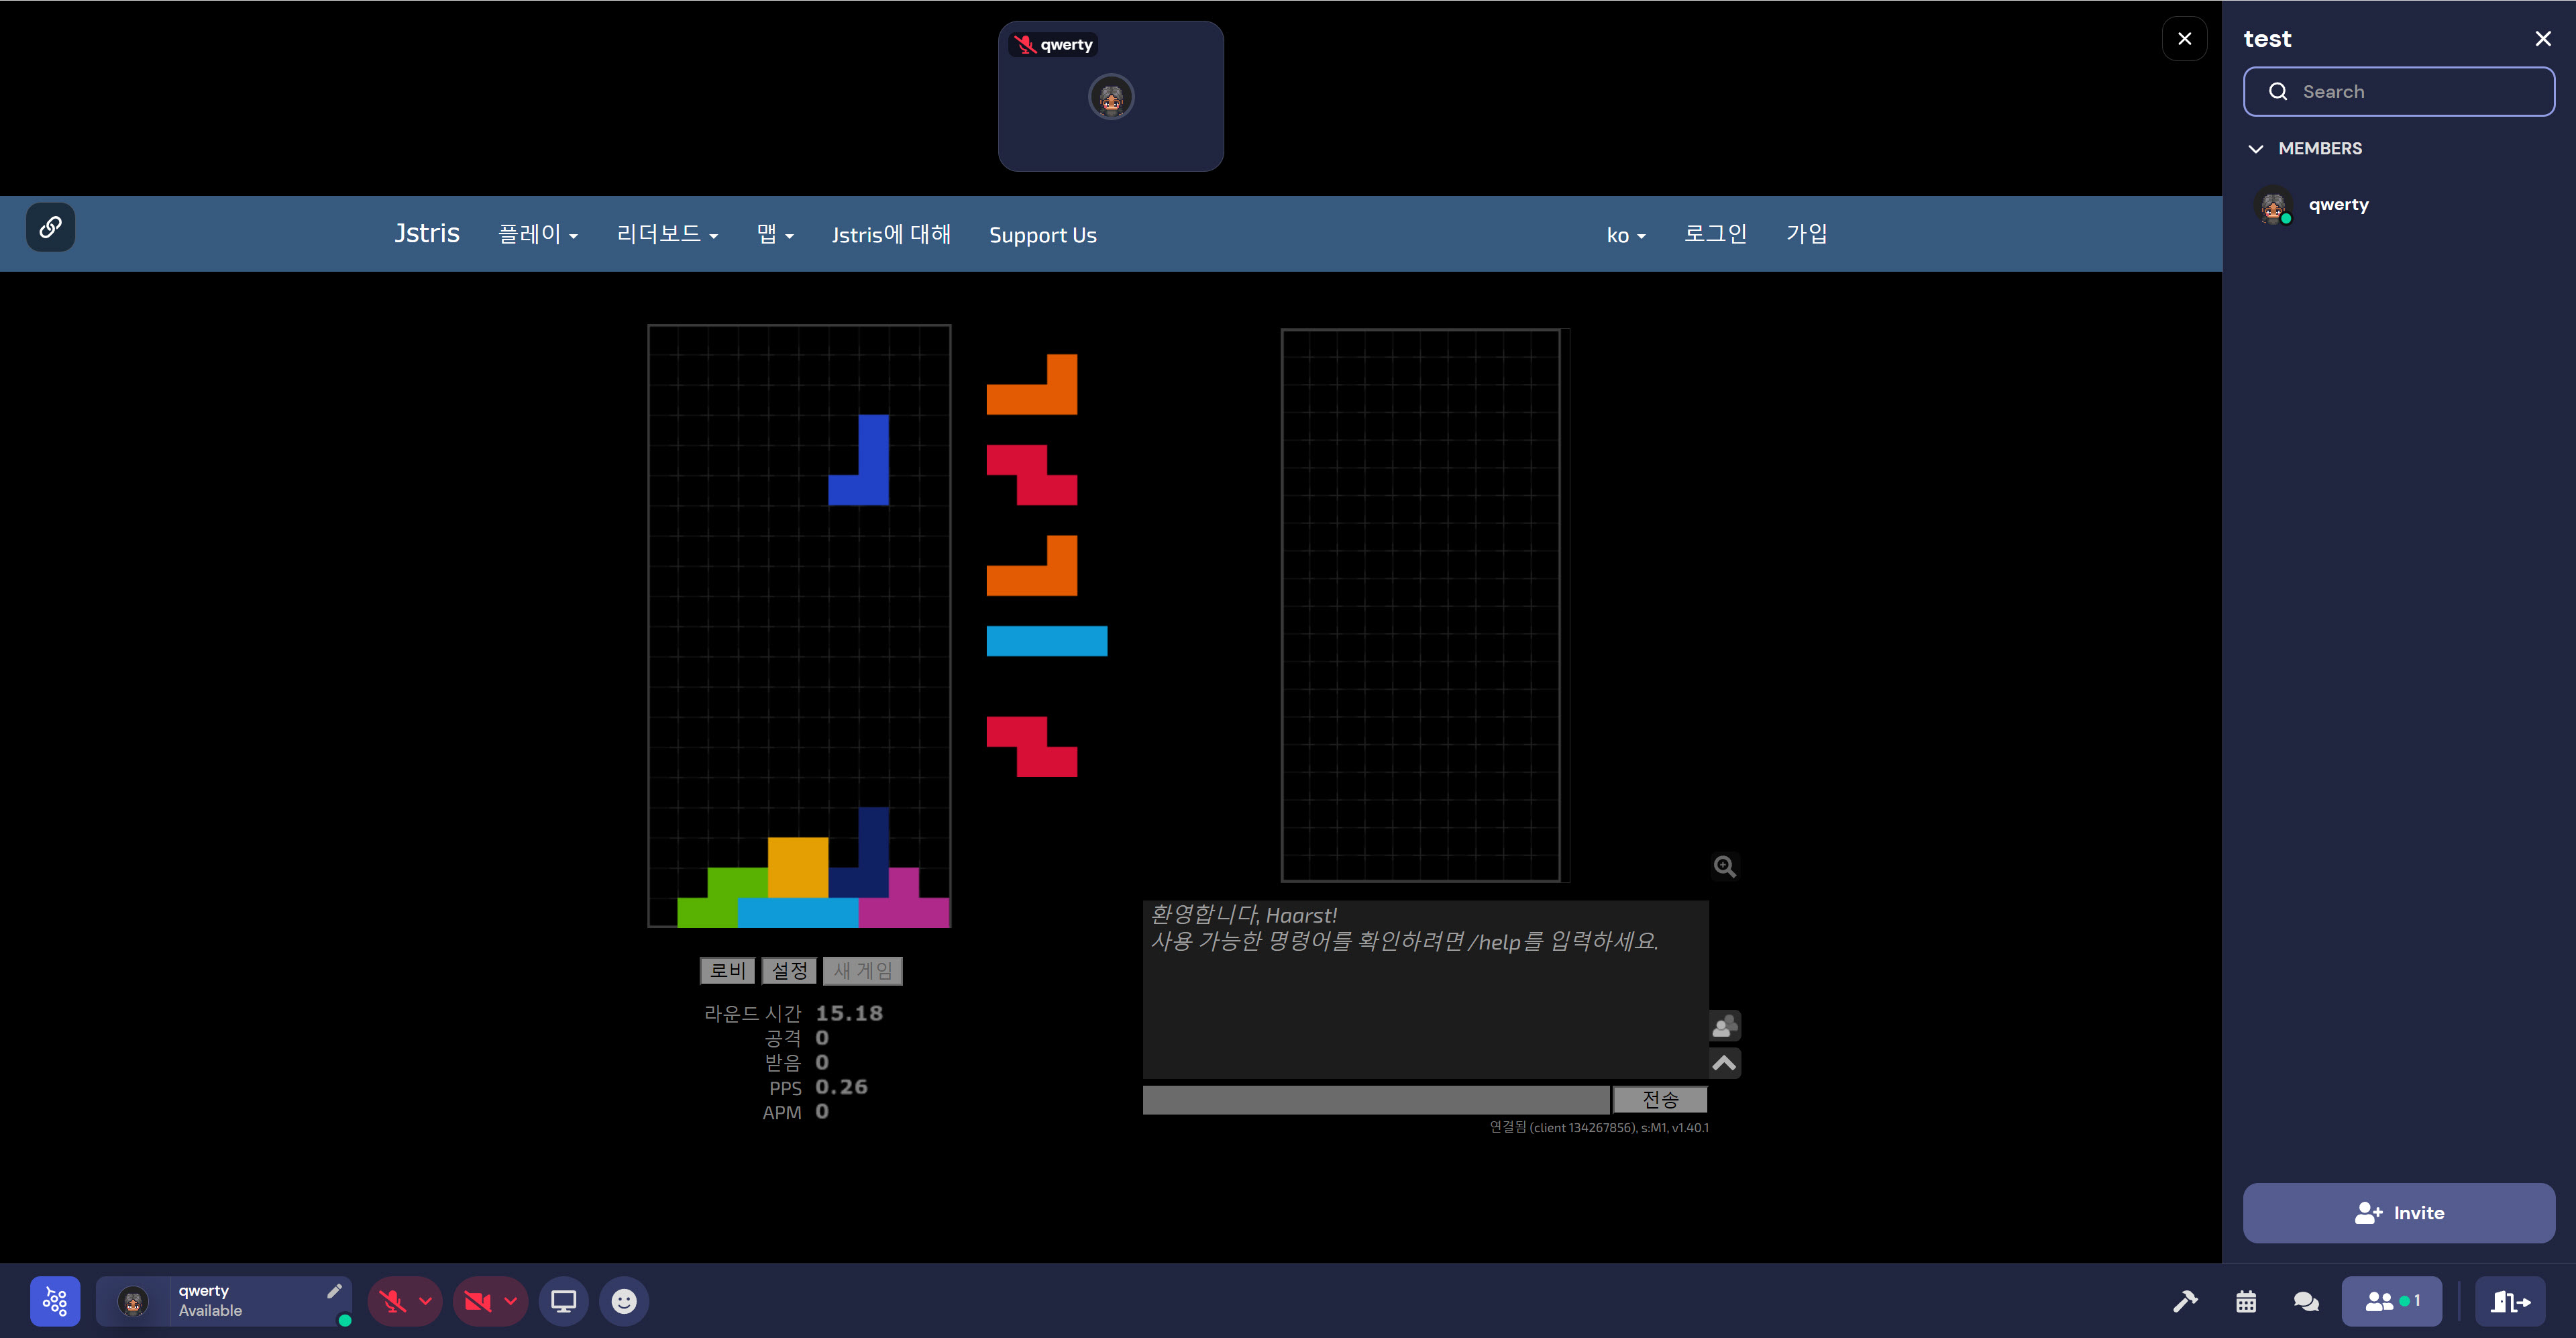Open the main menu grape logo icon
This screenshot has width=2576, height=1338.
click(x=55, y=1301)
